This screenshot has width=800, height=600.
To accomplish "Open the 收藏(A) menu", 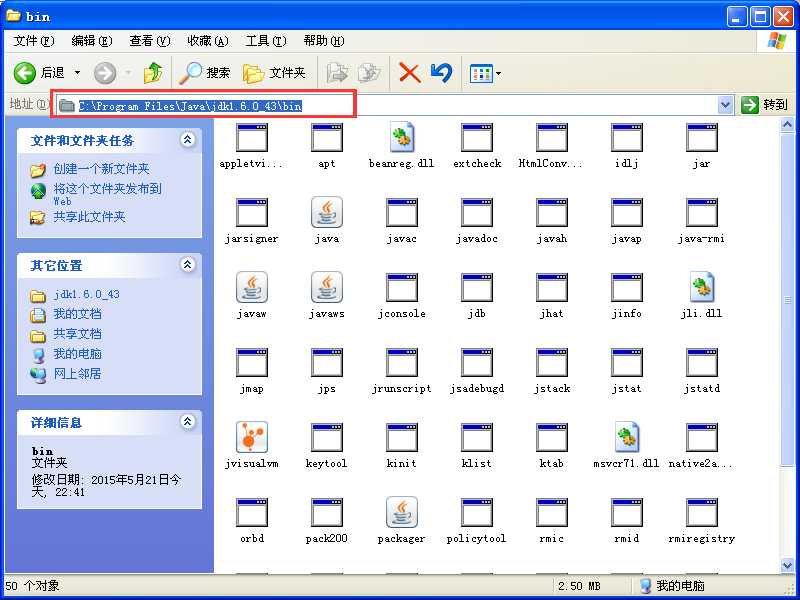I will pos(208,40).
